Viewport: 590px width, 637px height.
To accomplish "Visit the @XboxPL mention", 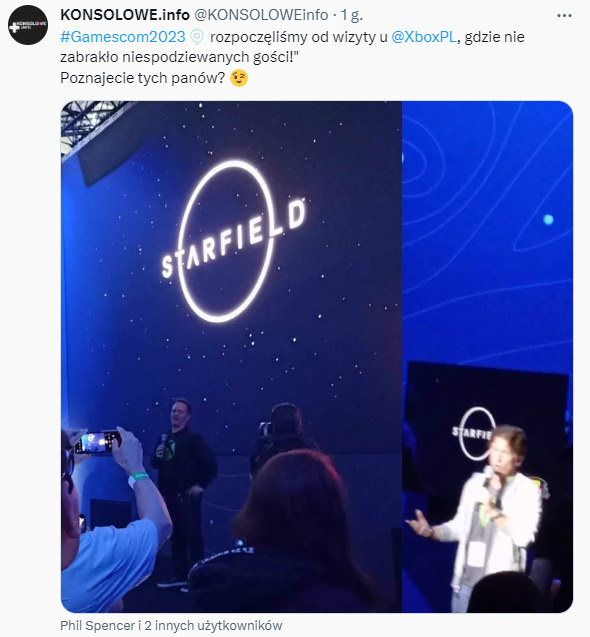I will (424, 37).
